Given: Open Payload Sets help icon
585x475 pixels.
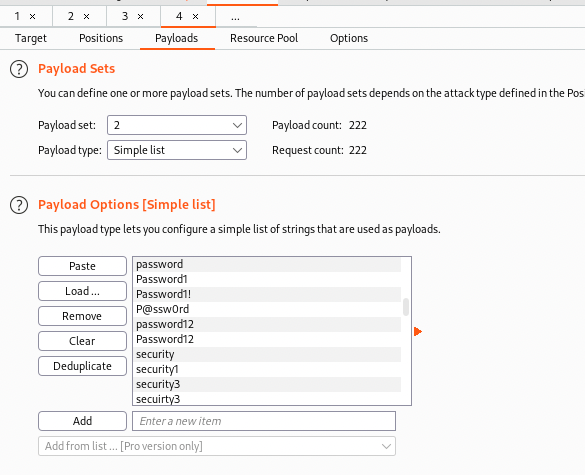Looking at the screenshot, I should (19, 69).
